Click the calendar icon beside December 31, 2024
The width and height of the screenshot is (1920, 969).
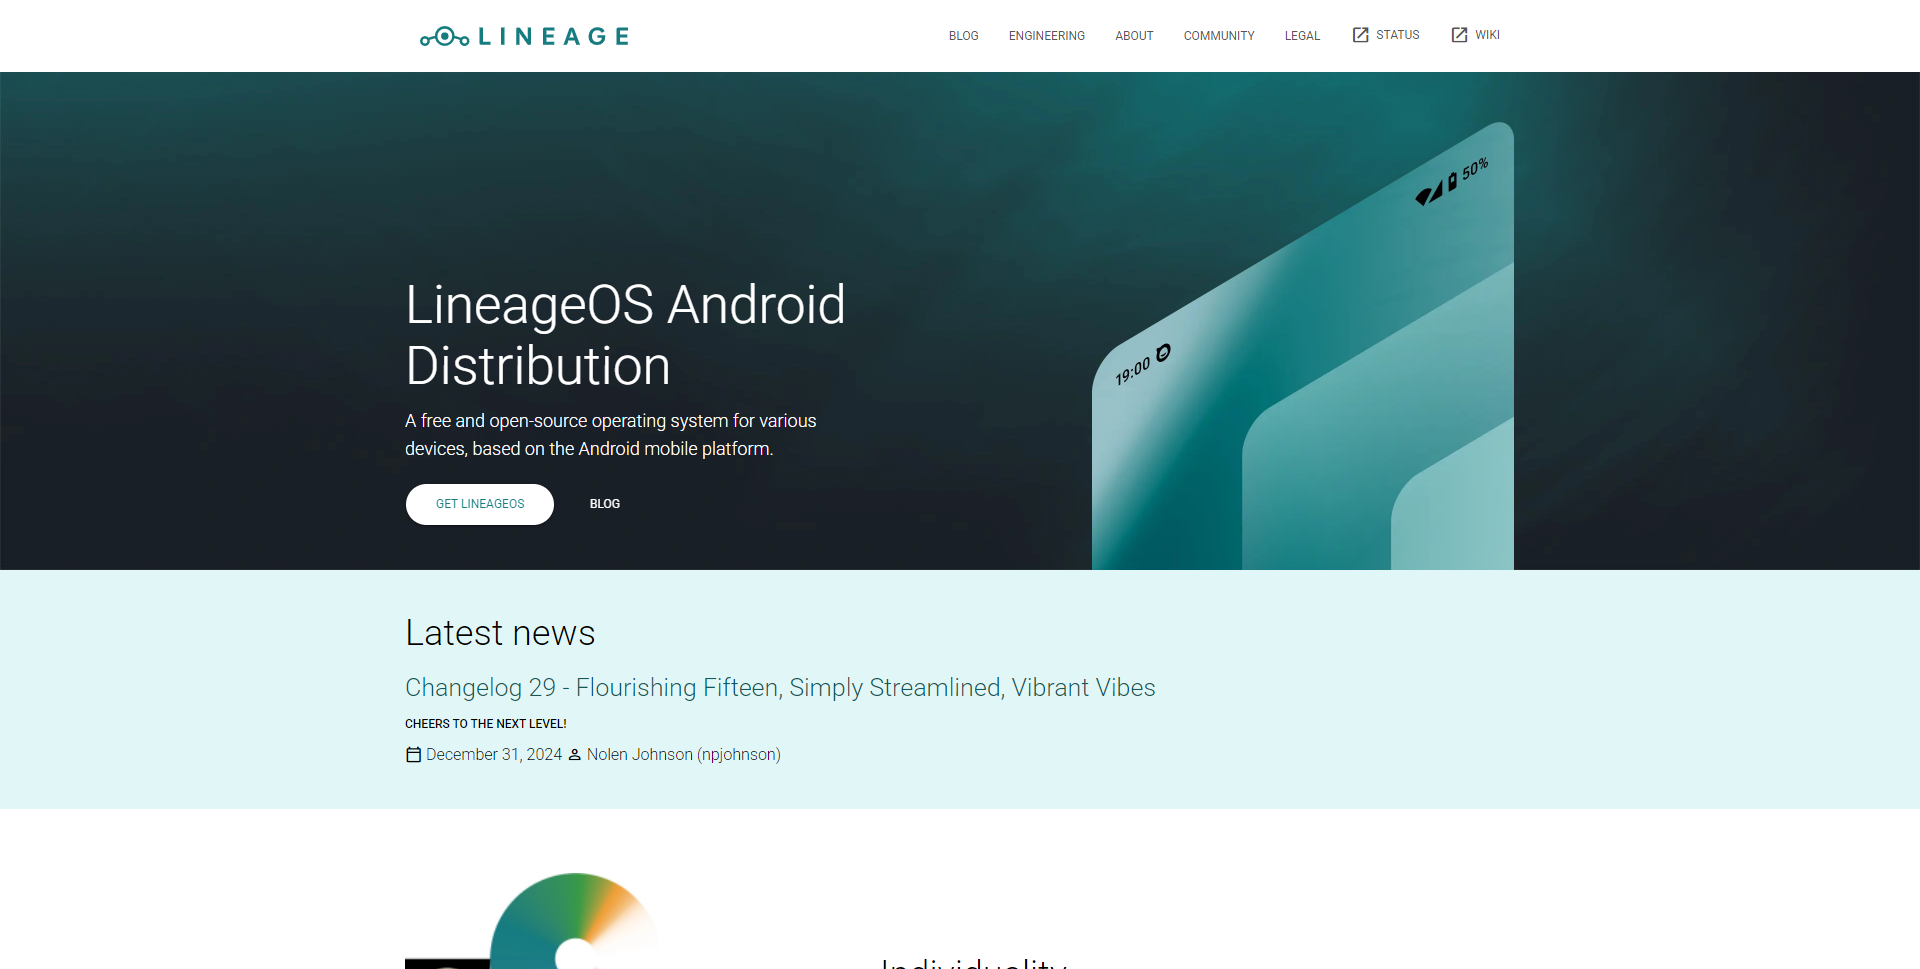tap(413, 755)
